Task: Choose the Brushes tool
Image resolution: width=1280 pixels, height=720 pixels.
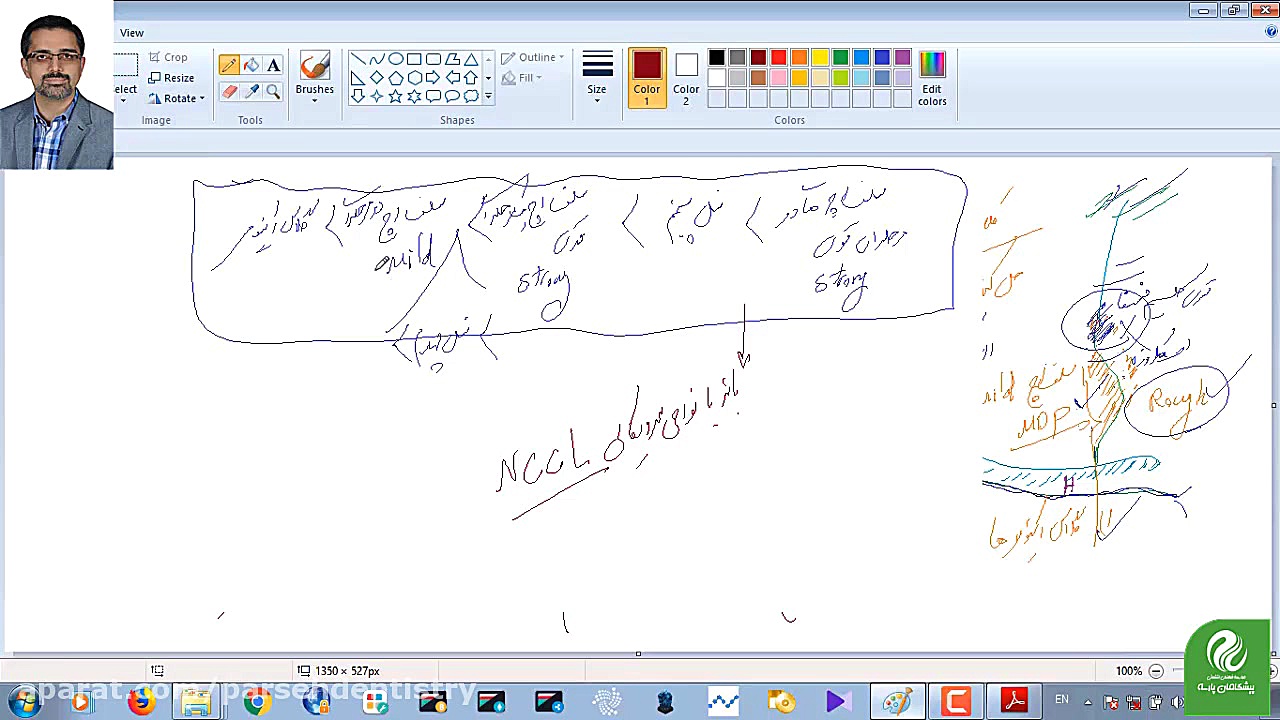Action: pos(314,74)
